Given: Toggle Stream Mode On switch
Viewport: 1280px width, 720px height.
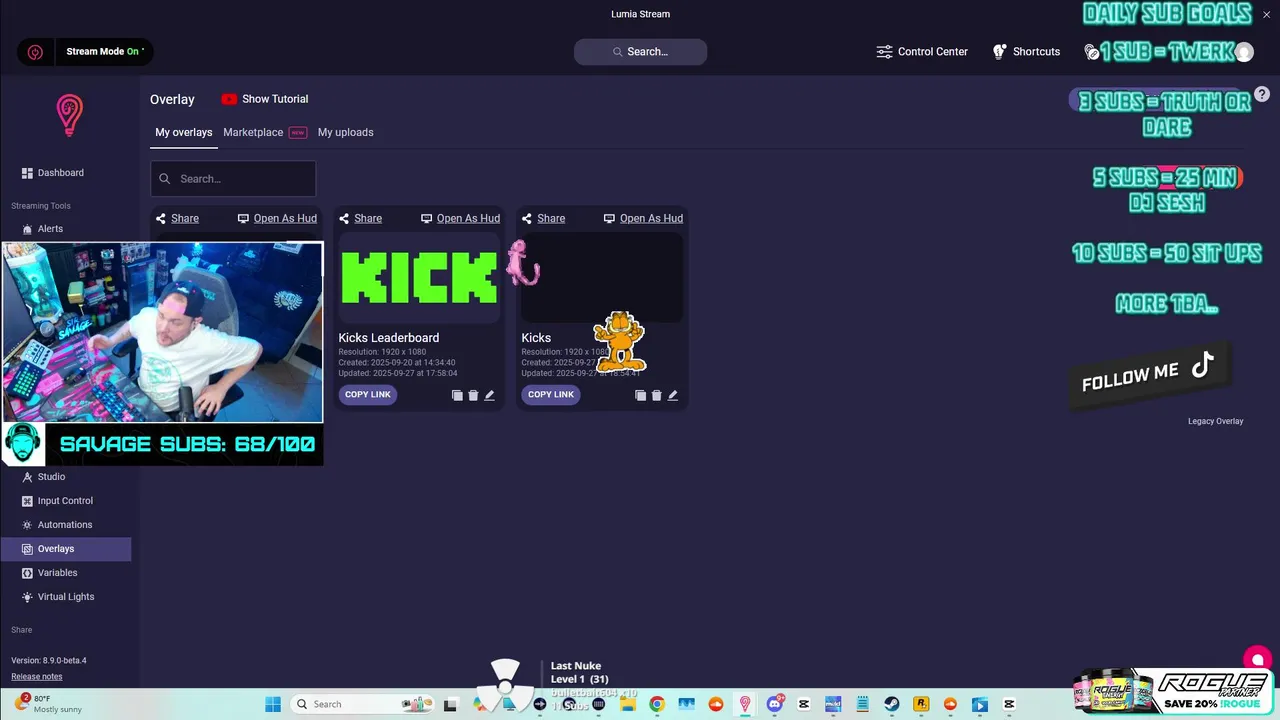Looking at the screenshot, I should tap(105, 51).
